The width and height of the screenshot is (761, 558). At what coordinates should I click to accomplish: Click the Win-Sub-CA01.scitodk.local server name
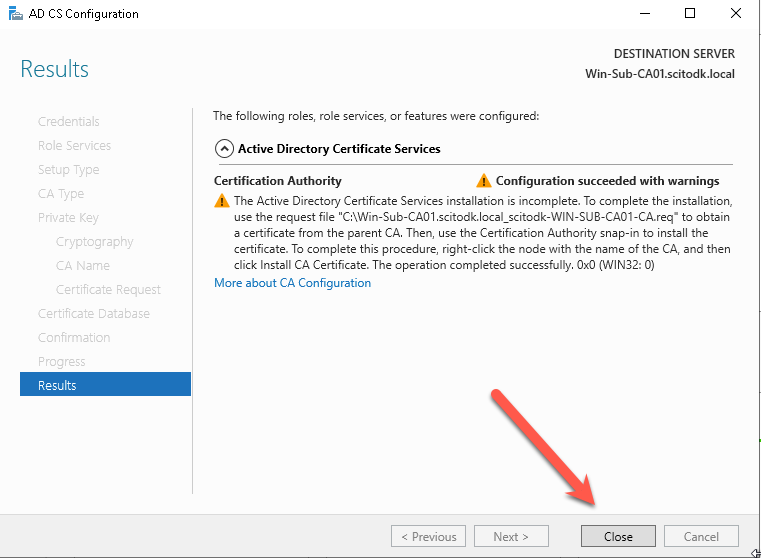pos(660,74)
